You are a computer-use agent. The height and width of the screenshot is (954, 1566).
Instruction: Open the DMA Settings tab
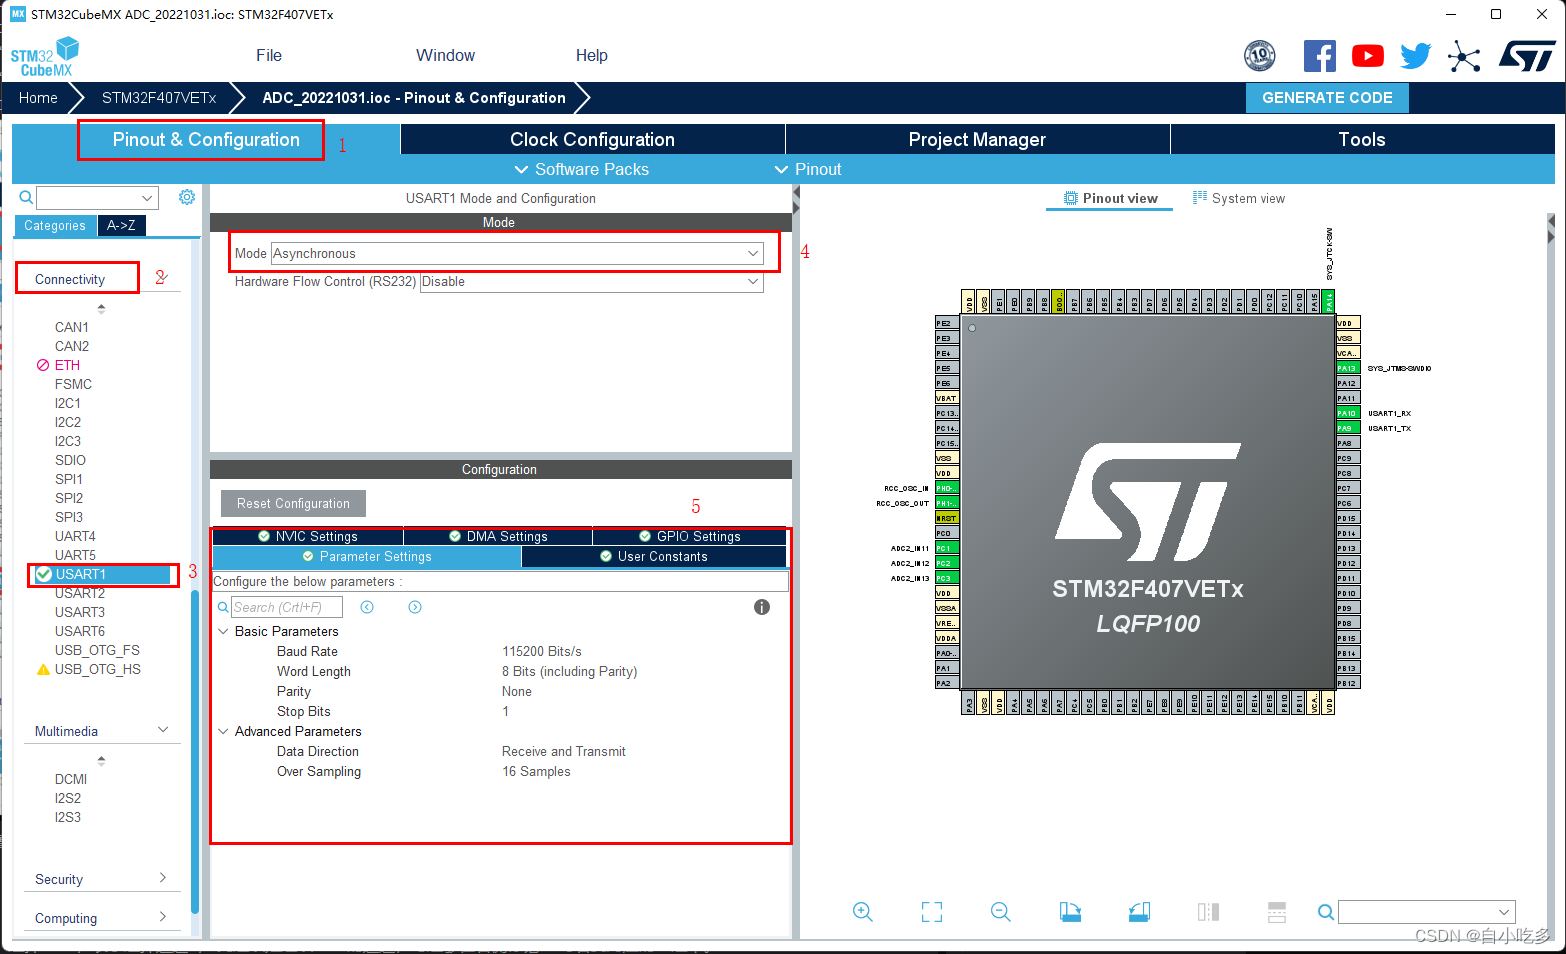point(498,536)
